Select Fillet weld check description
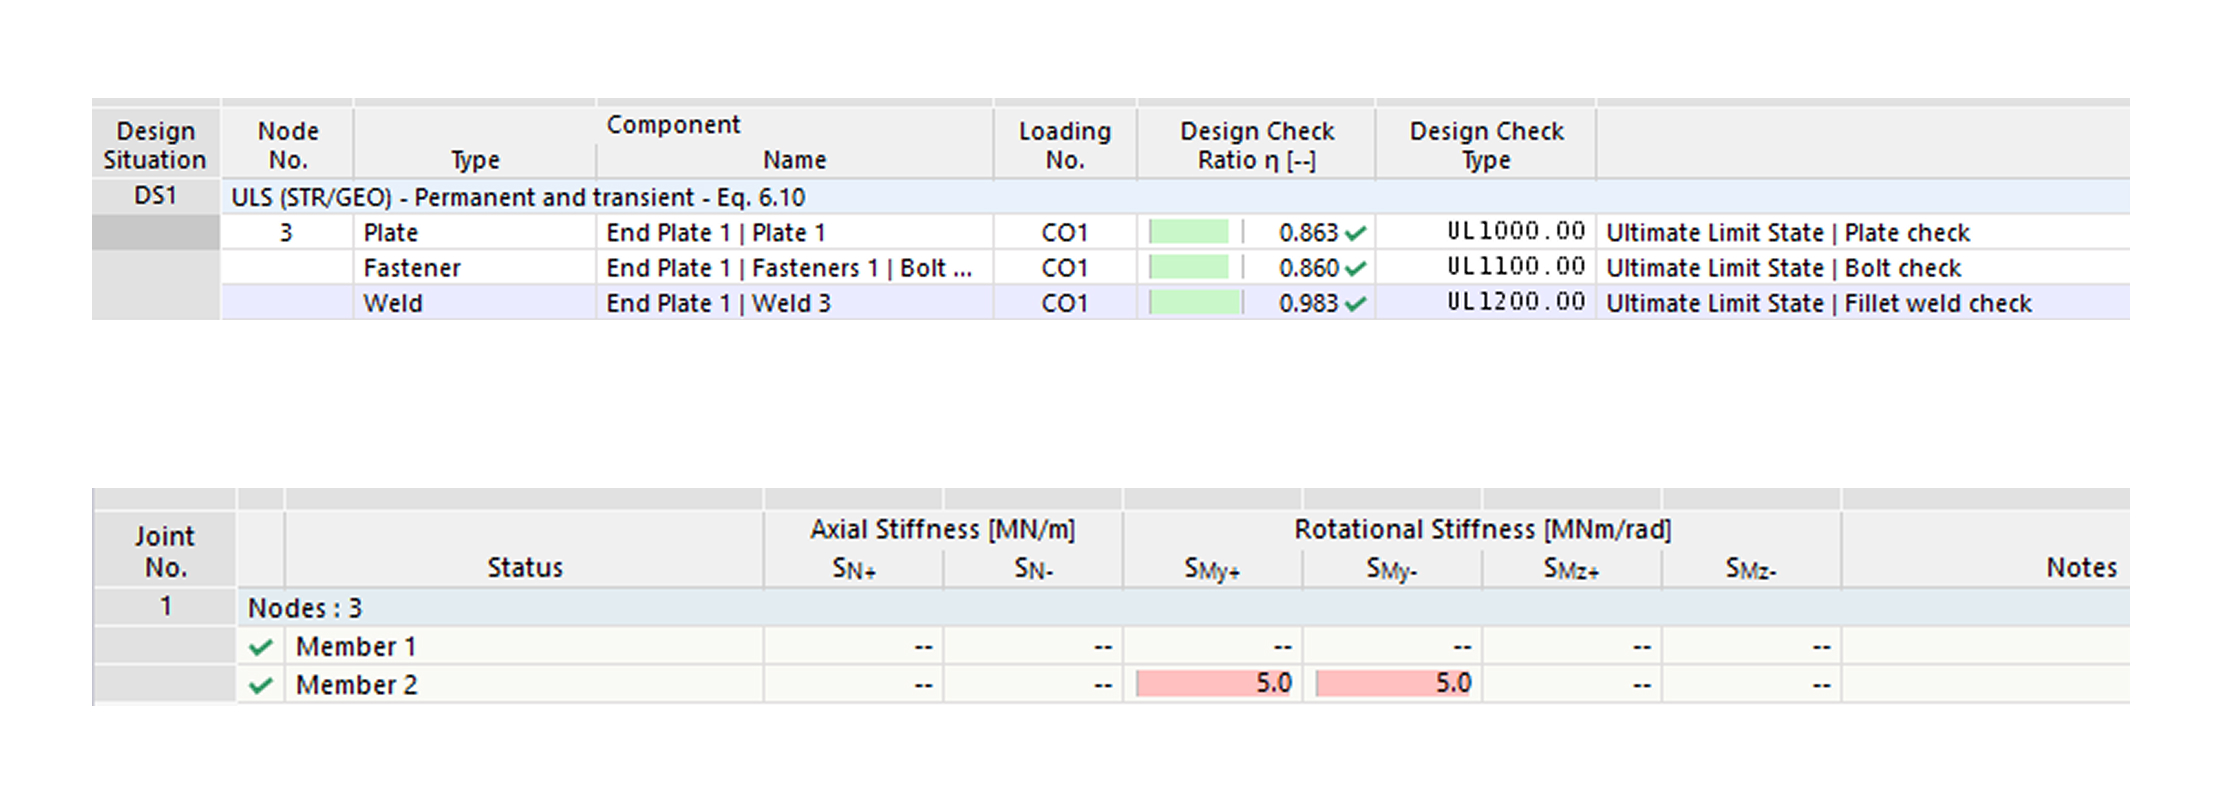Screen dimensions: 2222x804 [1818, 304]
